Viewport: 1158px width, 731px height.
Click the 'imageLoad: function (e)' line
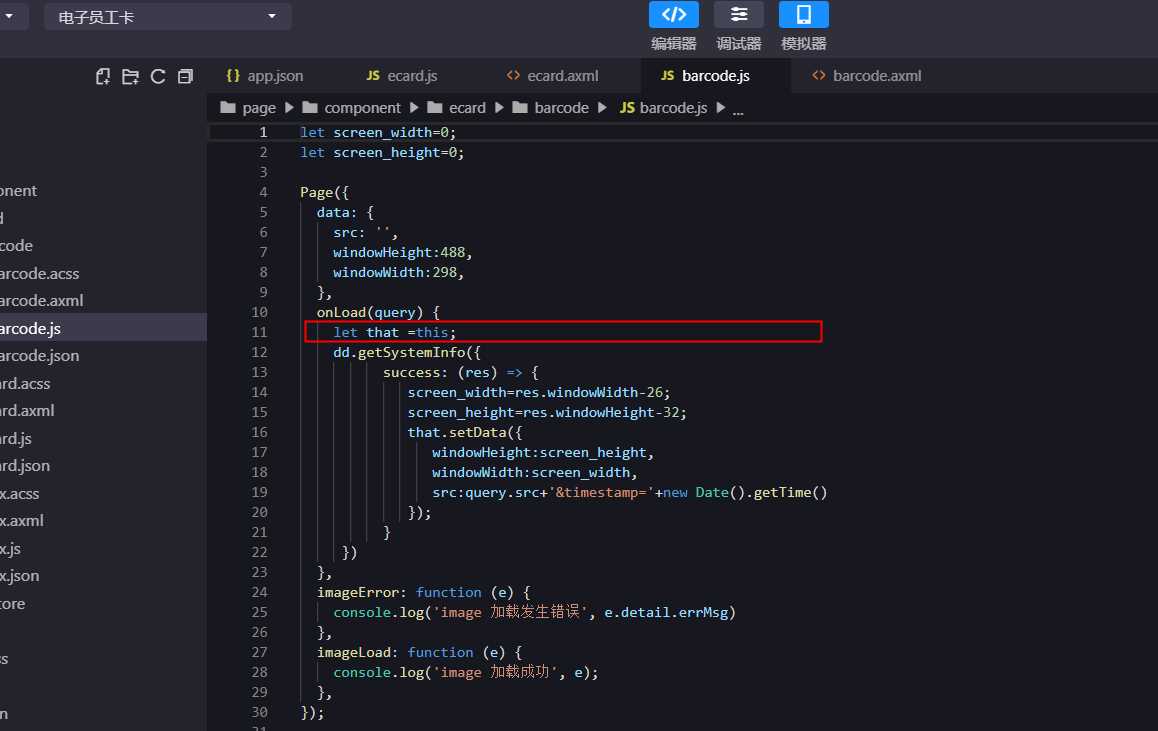point(419,652)
